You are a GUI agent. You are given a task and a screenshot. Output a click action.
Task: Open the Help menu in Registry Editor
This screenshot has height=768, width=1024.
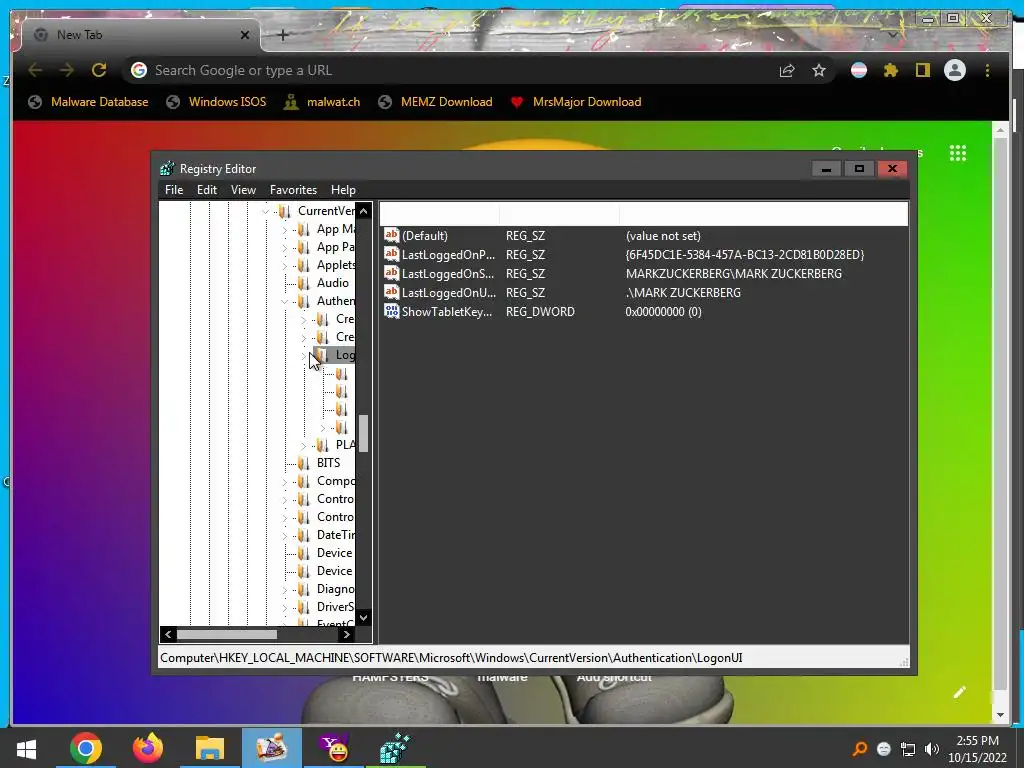point(343,189)
